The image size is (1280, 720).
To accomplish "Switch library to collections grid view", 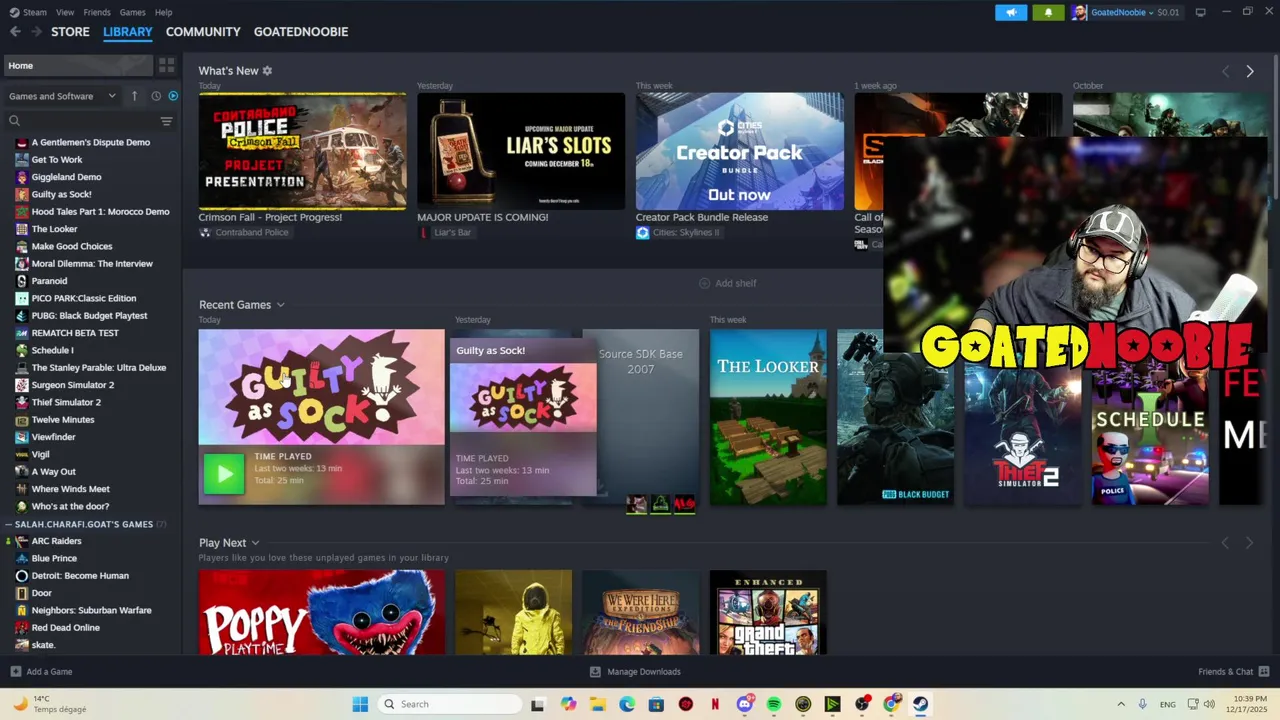I will 166,65.
